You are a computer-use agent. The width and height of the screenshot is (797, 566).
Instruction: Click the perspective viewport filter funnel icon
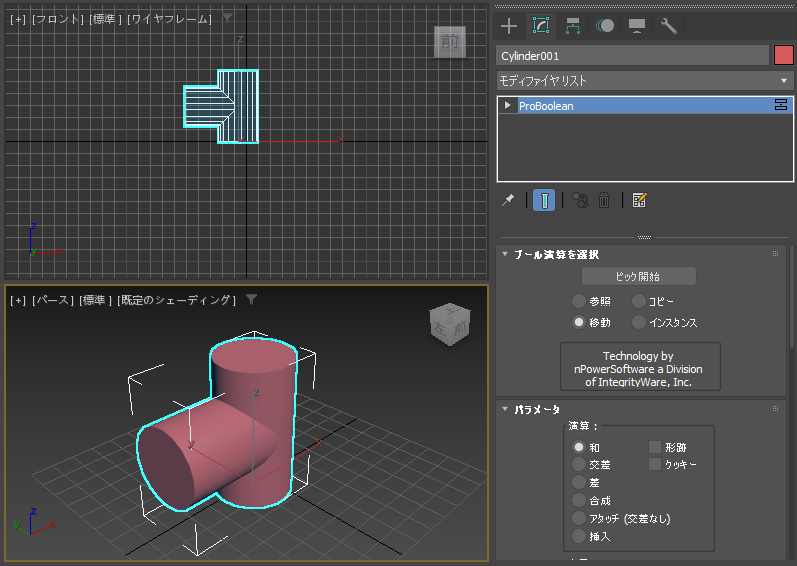[251, 300]
